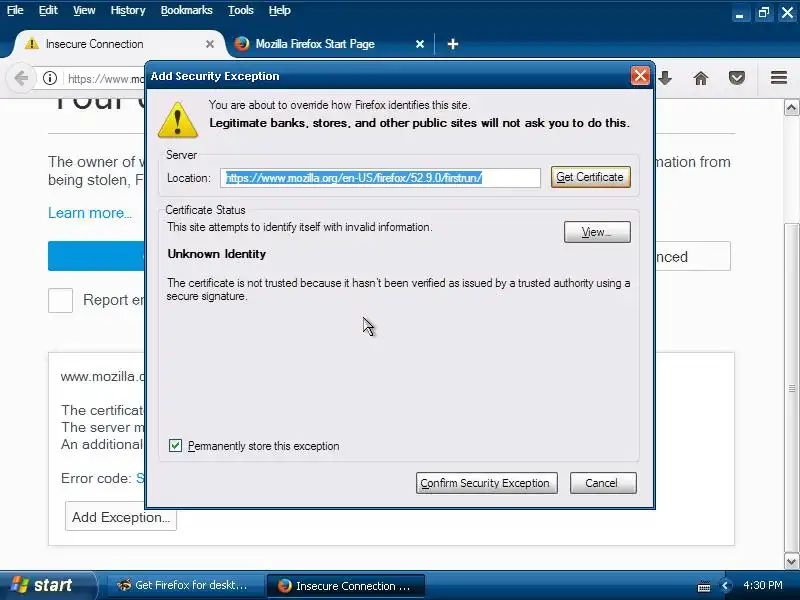Click the Error code link text on page
This screenshot has width=800, height=600.
(x=140, y=478)
